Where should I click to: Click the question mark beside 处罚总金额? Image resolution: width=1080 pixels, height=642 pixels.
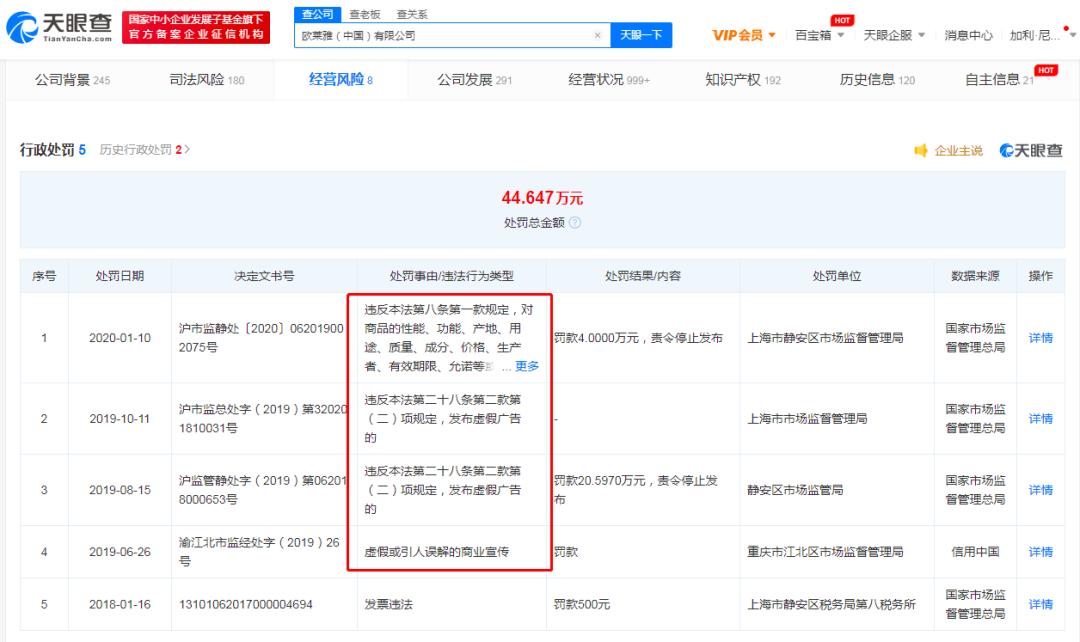[575, 223]
